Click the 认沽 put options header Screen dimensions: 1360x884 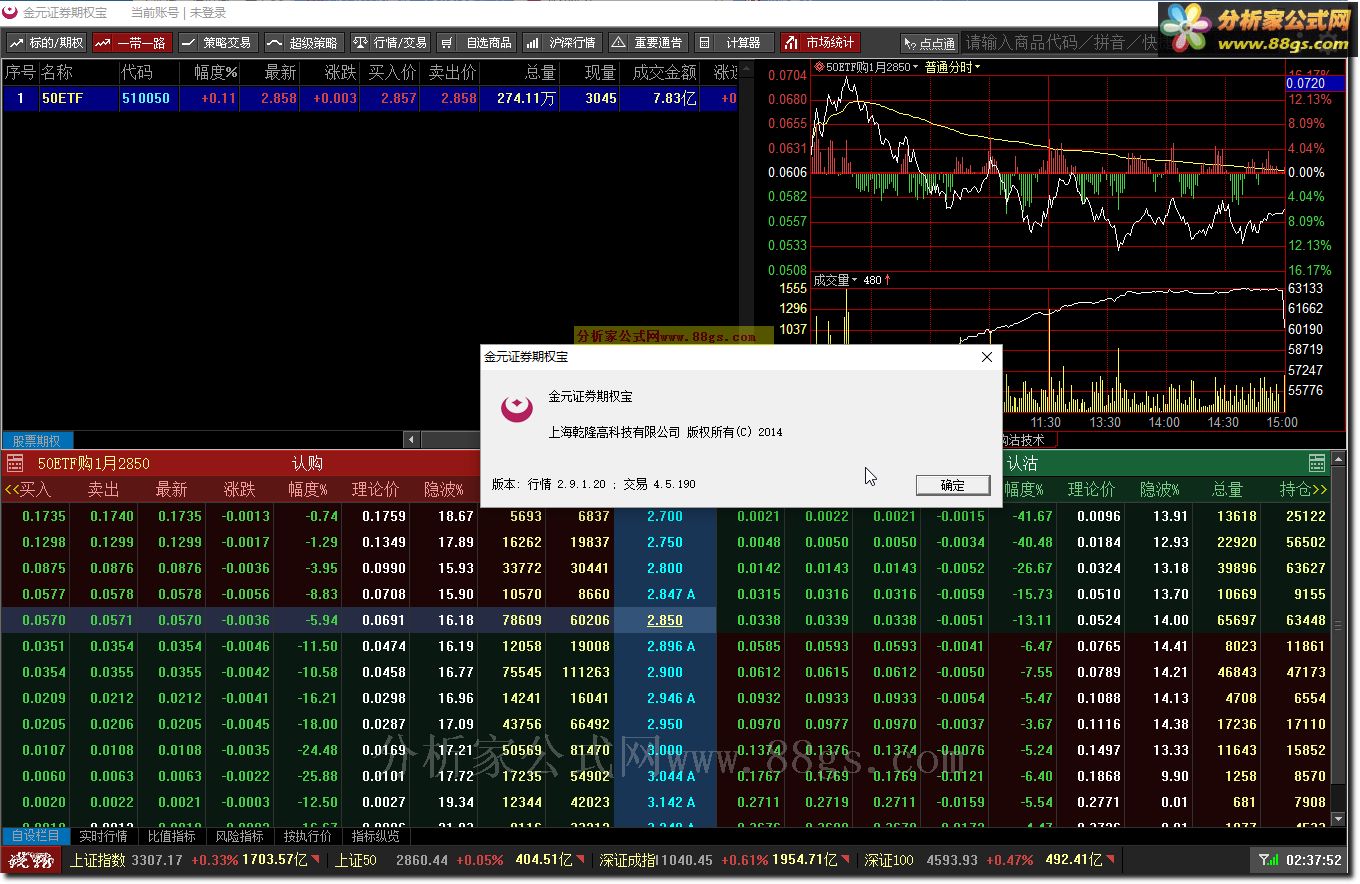[1022, 463]
